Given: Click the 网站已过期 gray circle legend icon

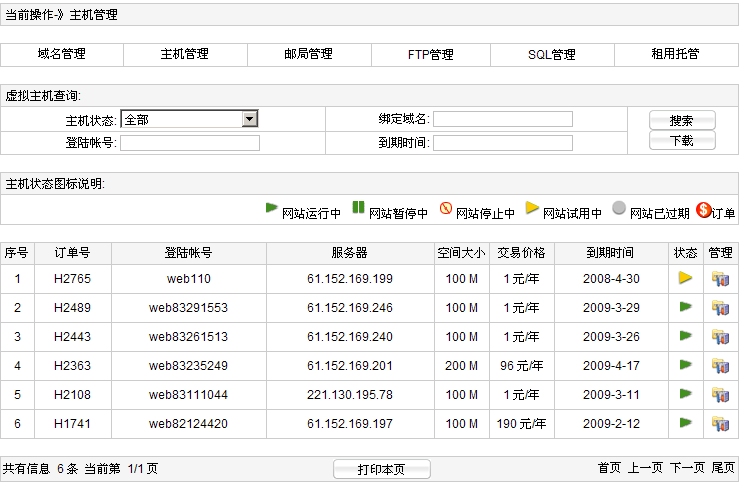Looking at the screenshot, I should pos(618,208).
